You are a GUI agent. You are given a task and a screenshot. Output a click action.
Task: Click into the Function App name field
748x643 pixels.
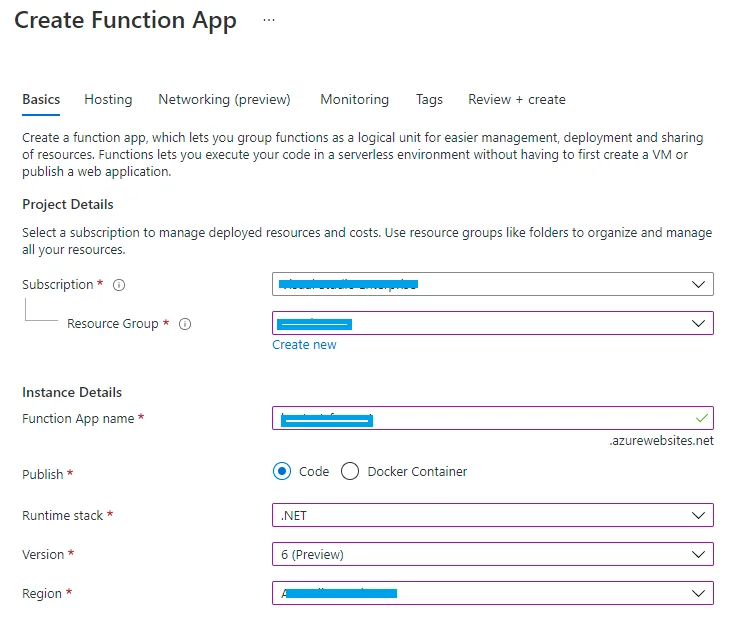pos(480,418)
